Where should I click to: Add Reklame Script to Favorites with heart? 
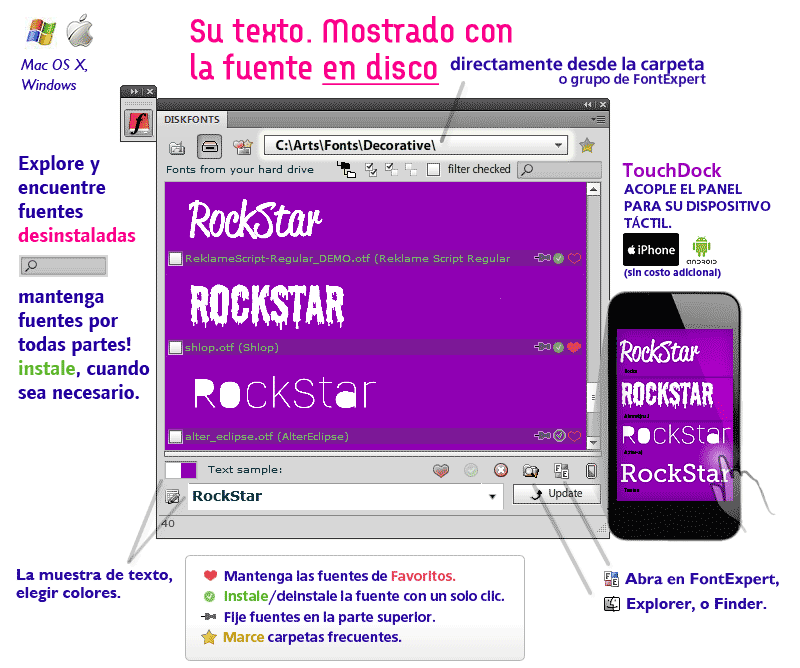click(x=574, y=259)
